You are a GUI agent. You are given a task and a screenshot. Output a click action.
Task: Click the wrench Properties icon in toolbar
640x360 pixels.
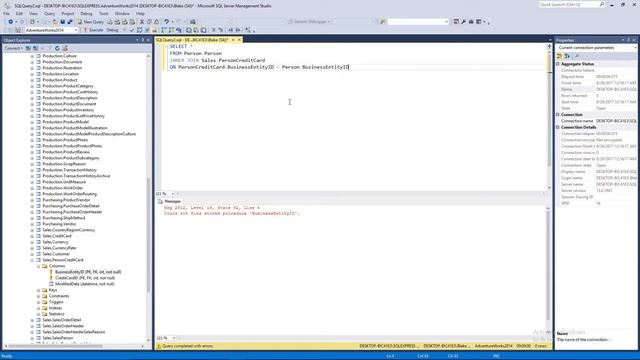(464, 22)
